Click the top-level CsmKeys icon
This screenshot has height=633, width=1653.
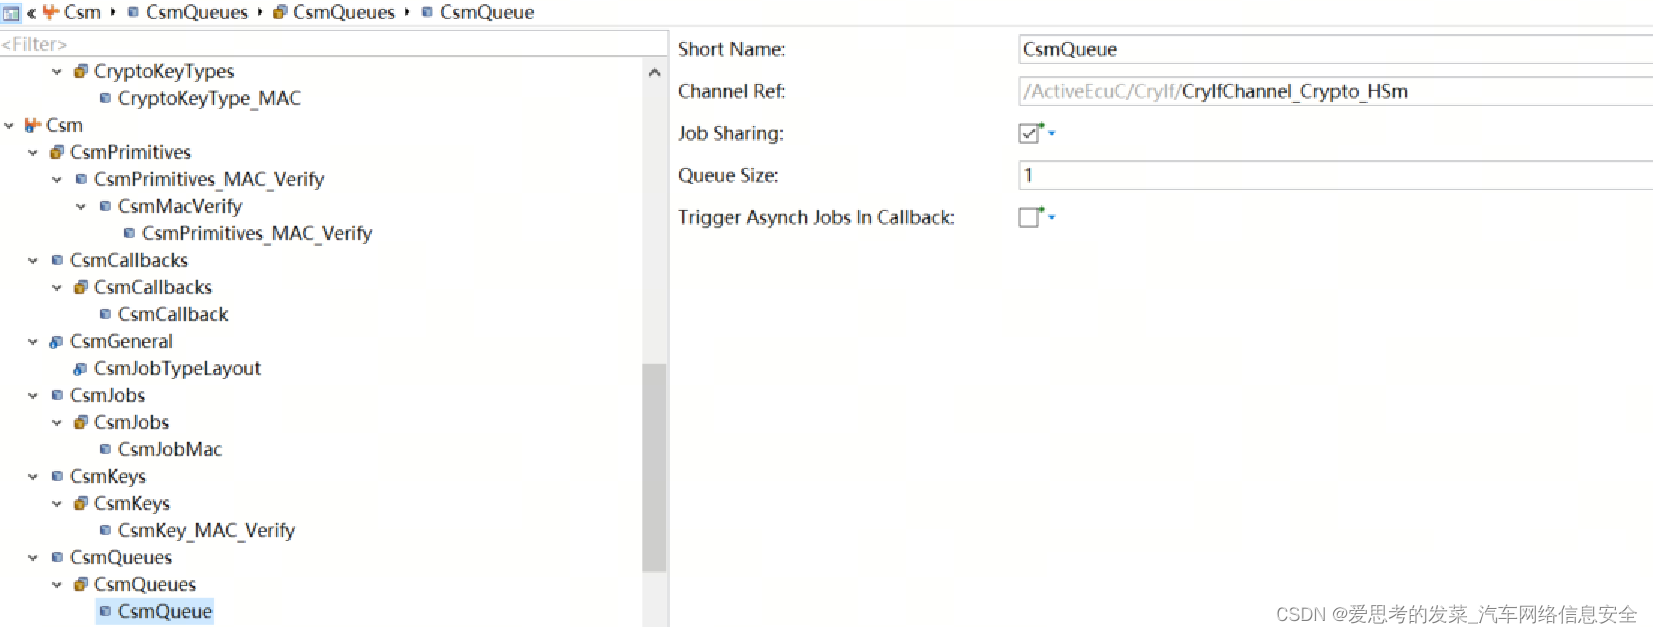tap(57, 476)
